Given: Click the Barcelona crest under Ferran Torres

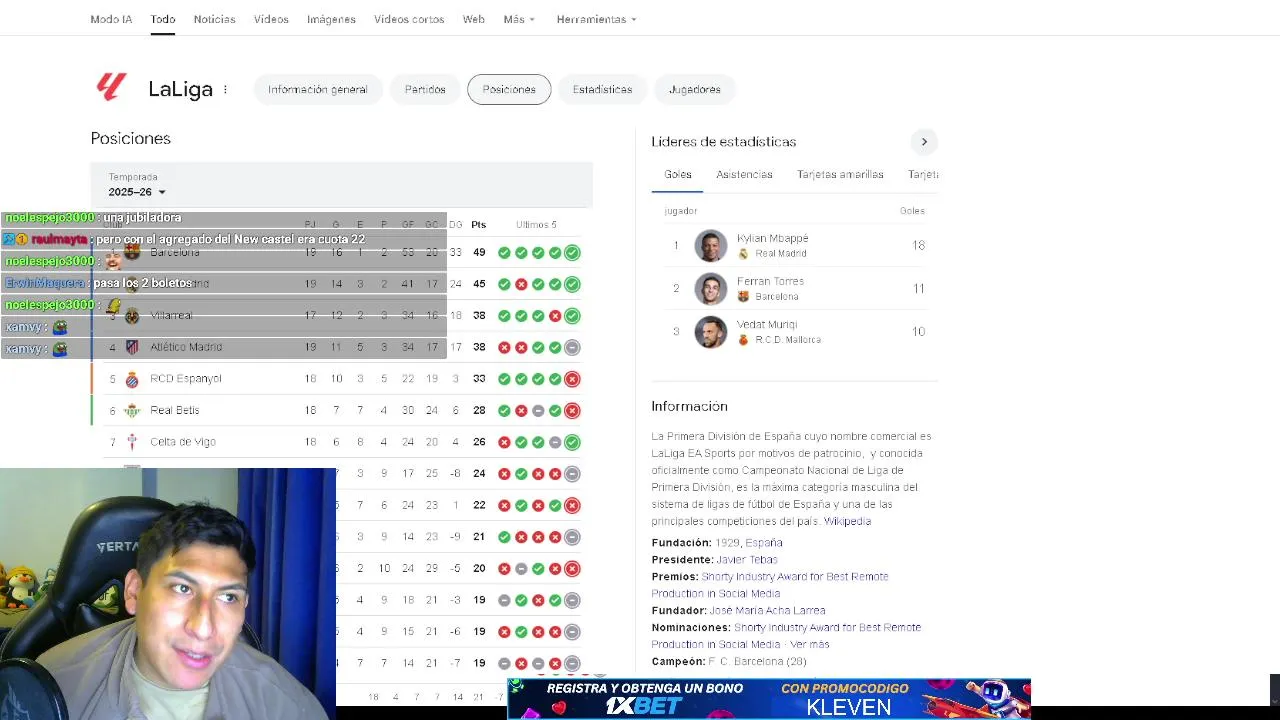Looking at the screenshot, I should point(743,297).
